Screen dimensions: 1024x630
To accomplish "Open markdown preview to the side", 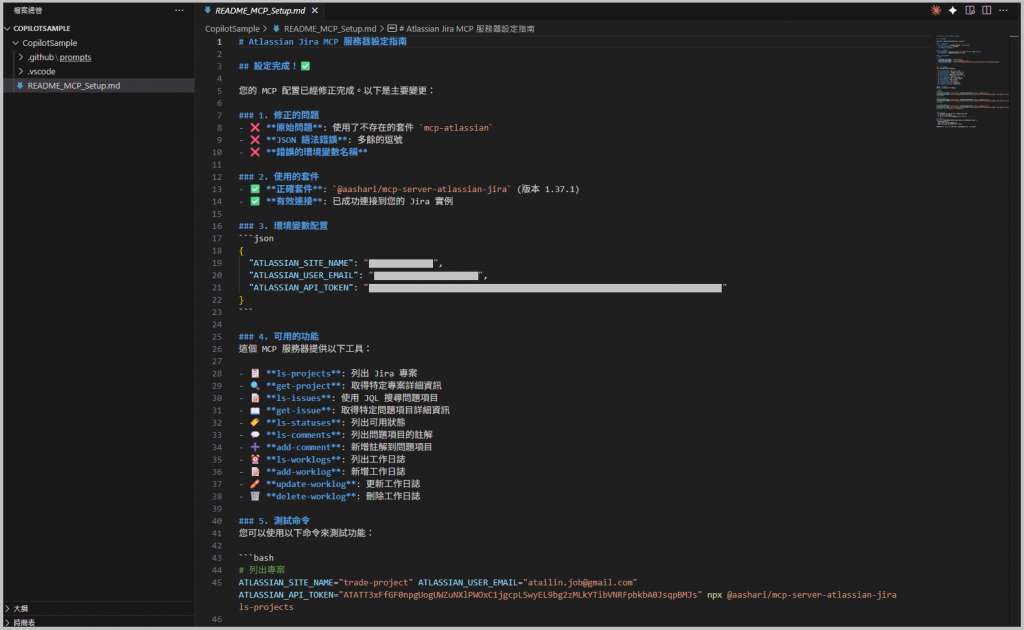I will [970, 10].
